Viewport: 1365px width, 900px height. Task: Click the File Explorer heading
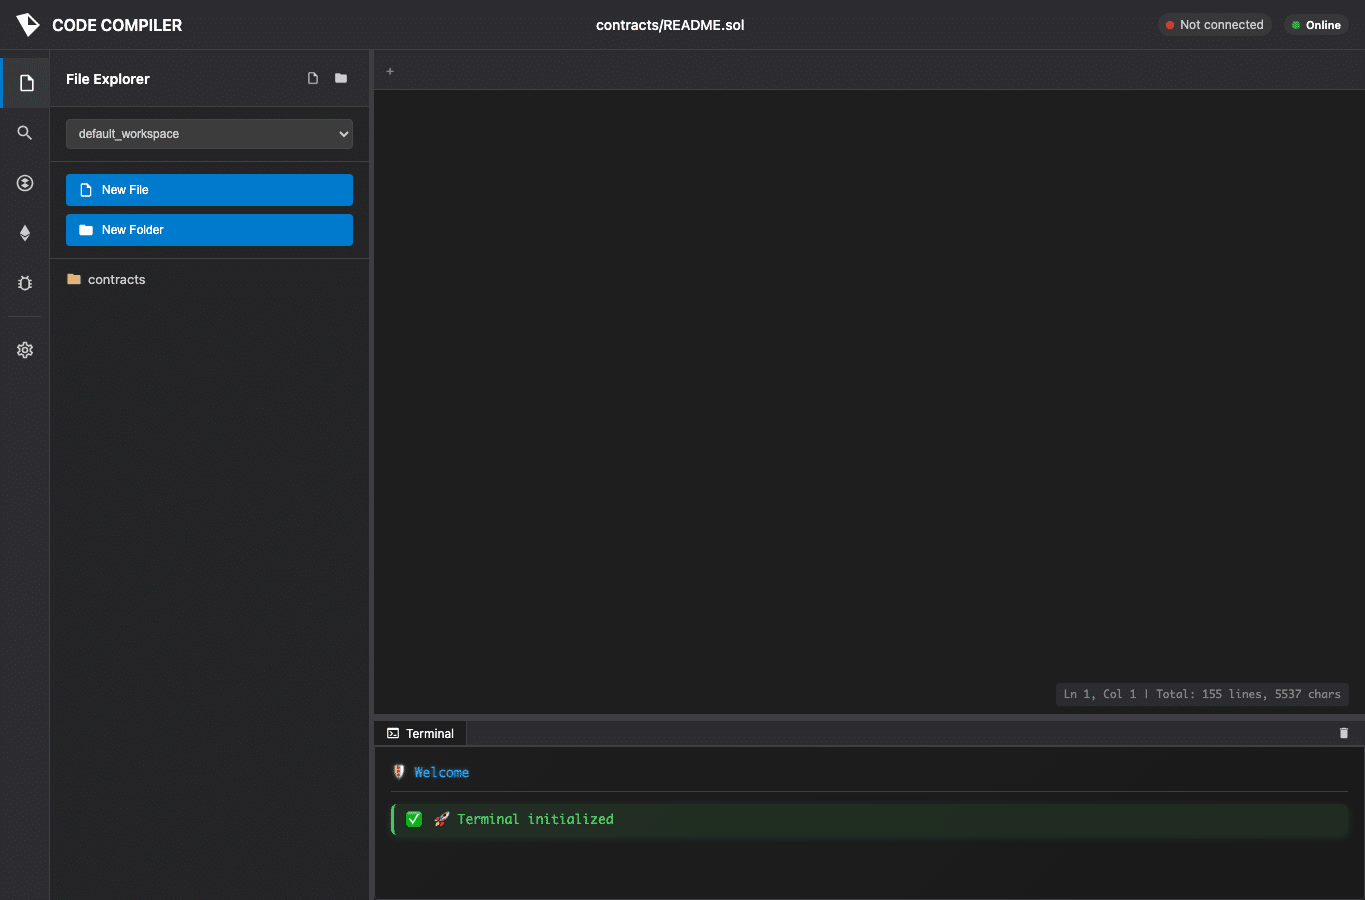click(x=108, y=79)
